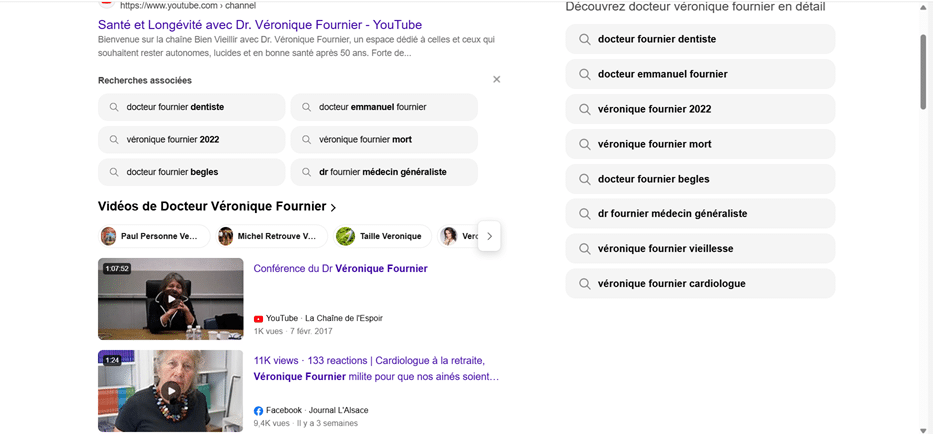Play the 1:24 Facebook video thumbnail

171,391
